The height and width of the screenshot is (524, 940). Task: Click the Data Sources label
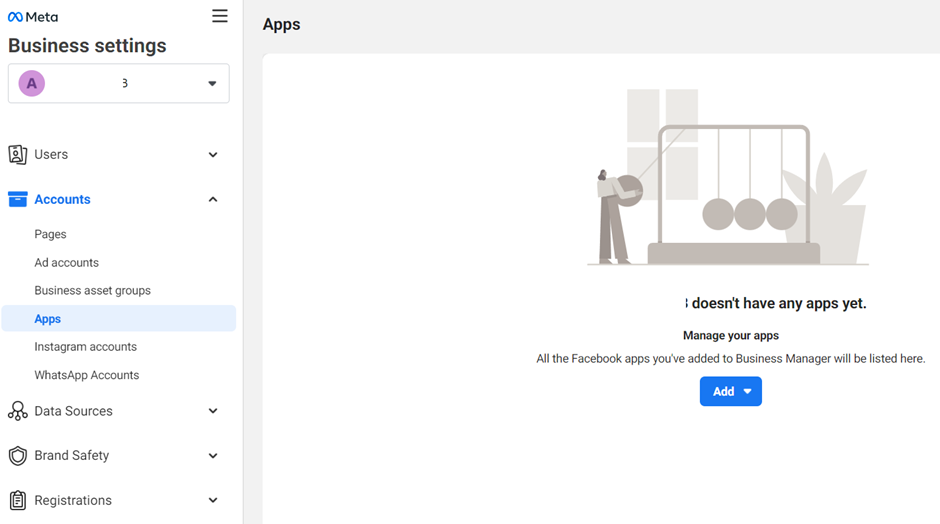[73, 411]
